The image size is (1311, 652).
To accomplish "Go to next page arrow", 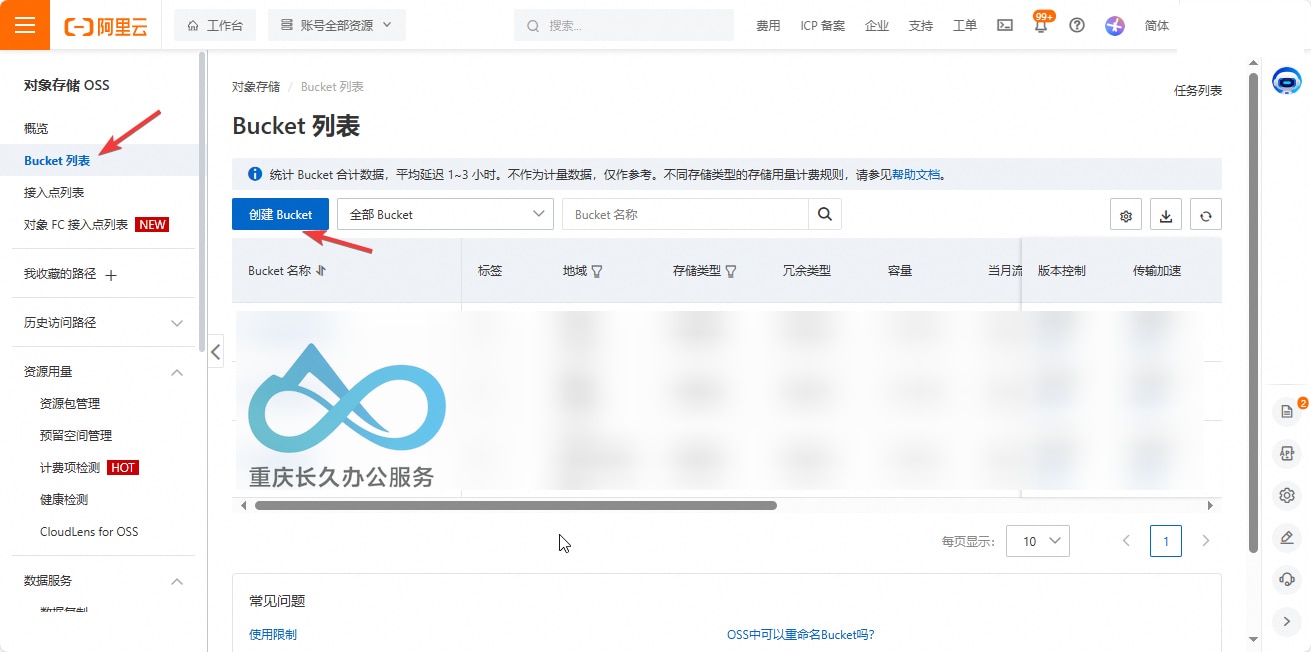I will point(1206,541).
